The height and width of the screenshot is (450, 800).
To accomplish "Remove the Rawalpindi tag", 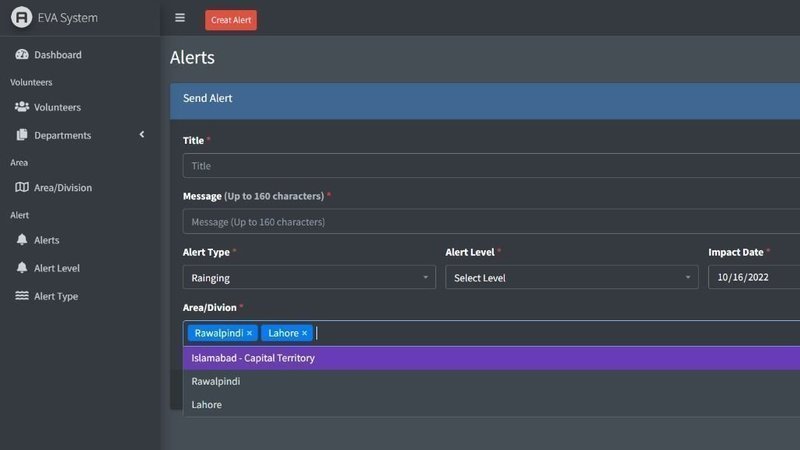I will (x=249, y=333).
